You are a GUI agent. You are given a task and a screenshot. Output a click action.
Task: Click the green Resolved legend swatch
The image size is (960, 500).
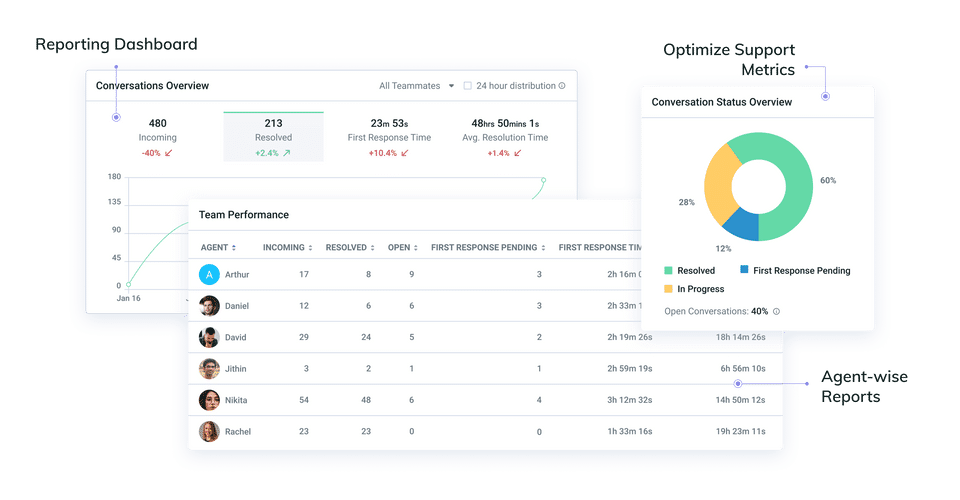(669, 271)
